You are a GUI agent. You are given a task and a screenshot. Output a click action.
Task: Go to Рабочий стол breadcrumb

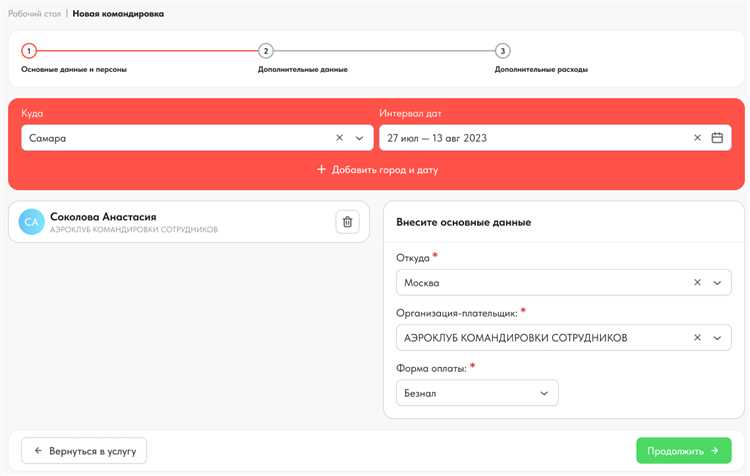pos(34,14)
